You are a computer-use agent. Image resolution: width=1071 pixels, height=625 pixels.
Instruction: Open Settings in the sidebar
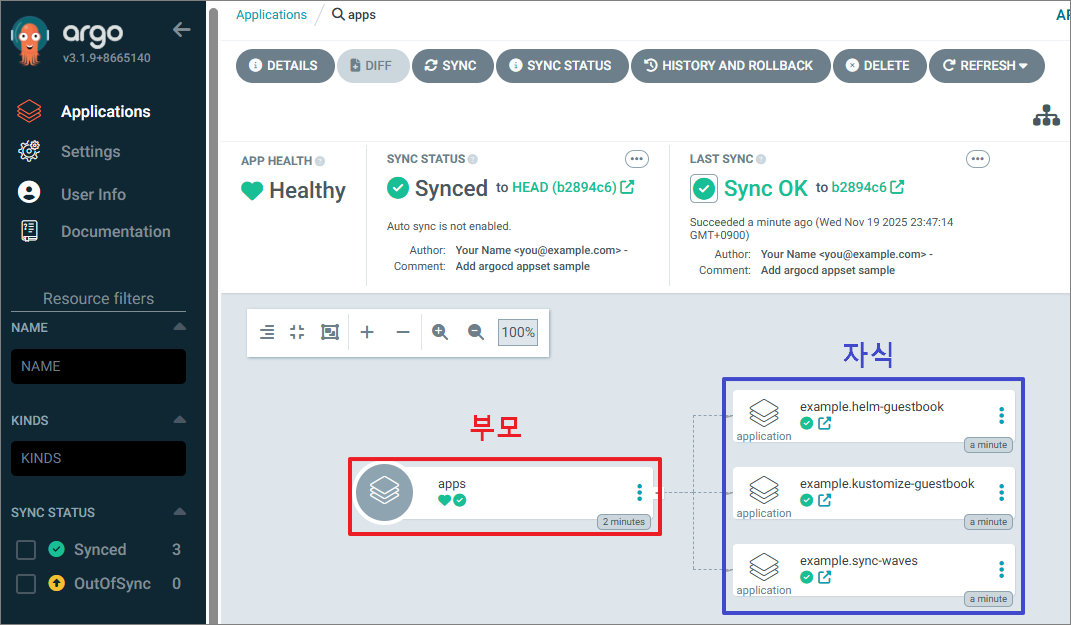pos(90,152)
